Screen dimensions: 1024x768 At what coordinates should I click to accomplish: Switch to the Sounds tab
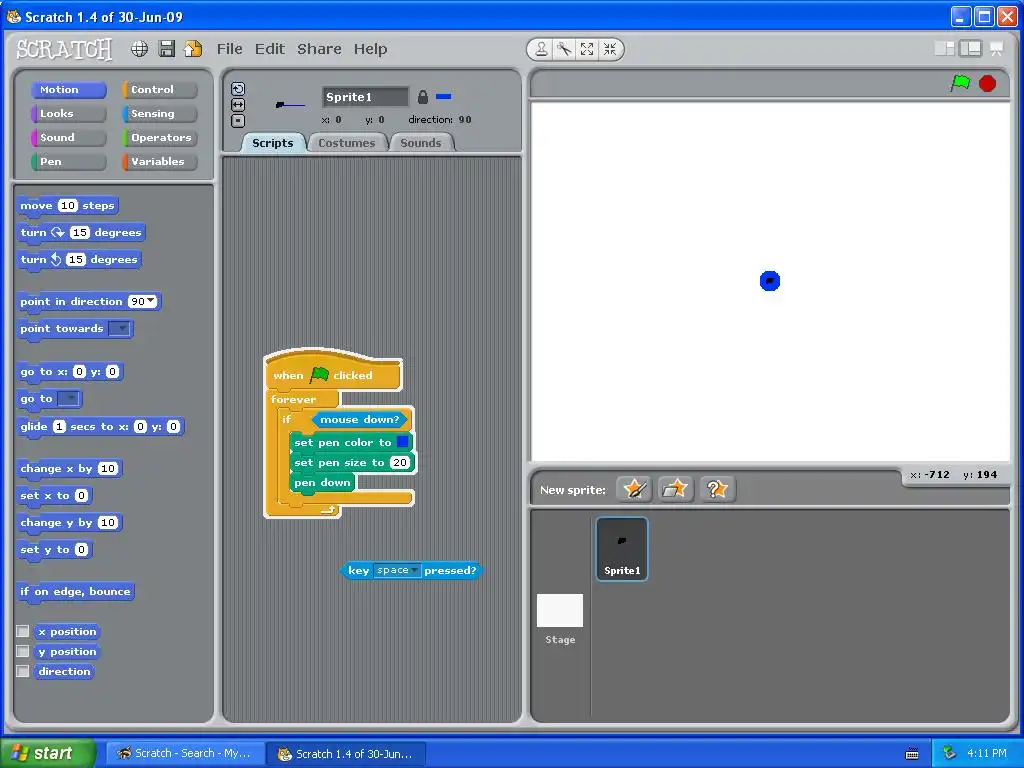421,143
